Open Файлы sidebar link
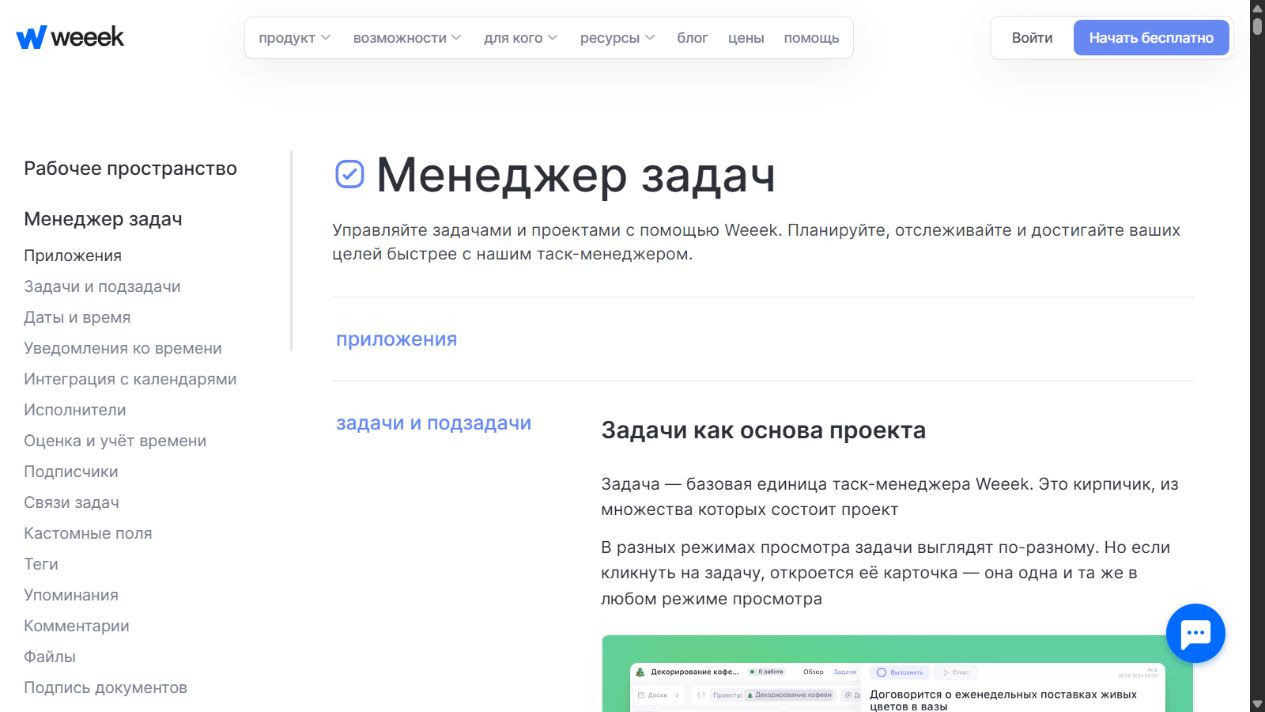1265x712 pixels. click(x=50, y=658)
